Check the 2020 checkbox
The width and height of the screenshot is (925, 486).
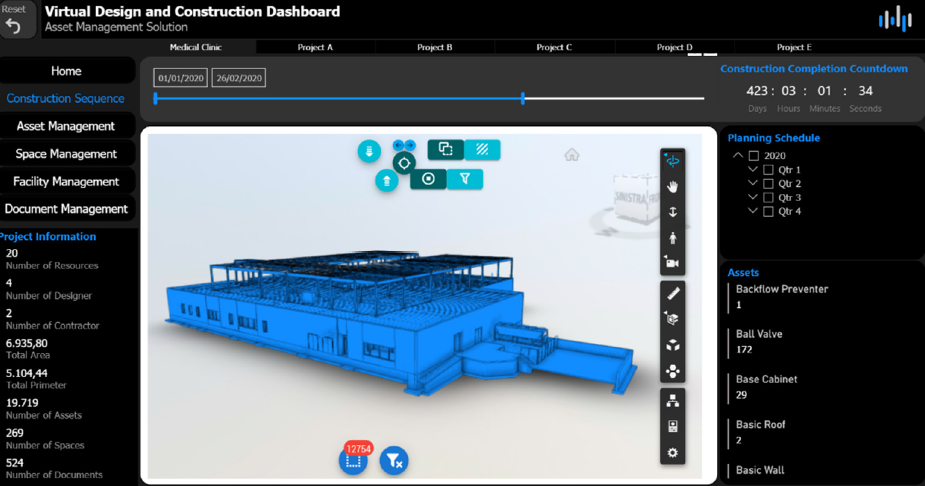pyautogui.click(x=754, y=156)
